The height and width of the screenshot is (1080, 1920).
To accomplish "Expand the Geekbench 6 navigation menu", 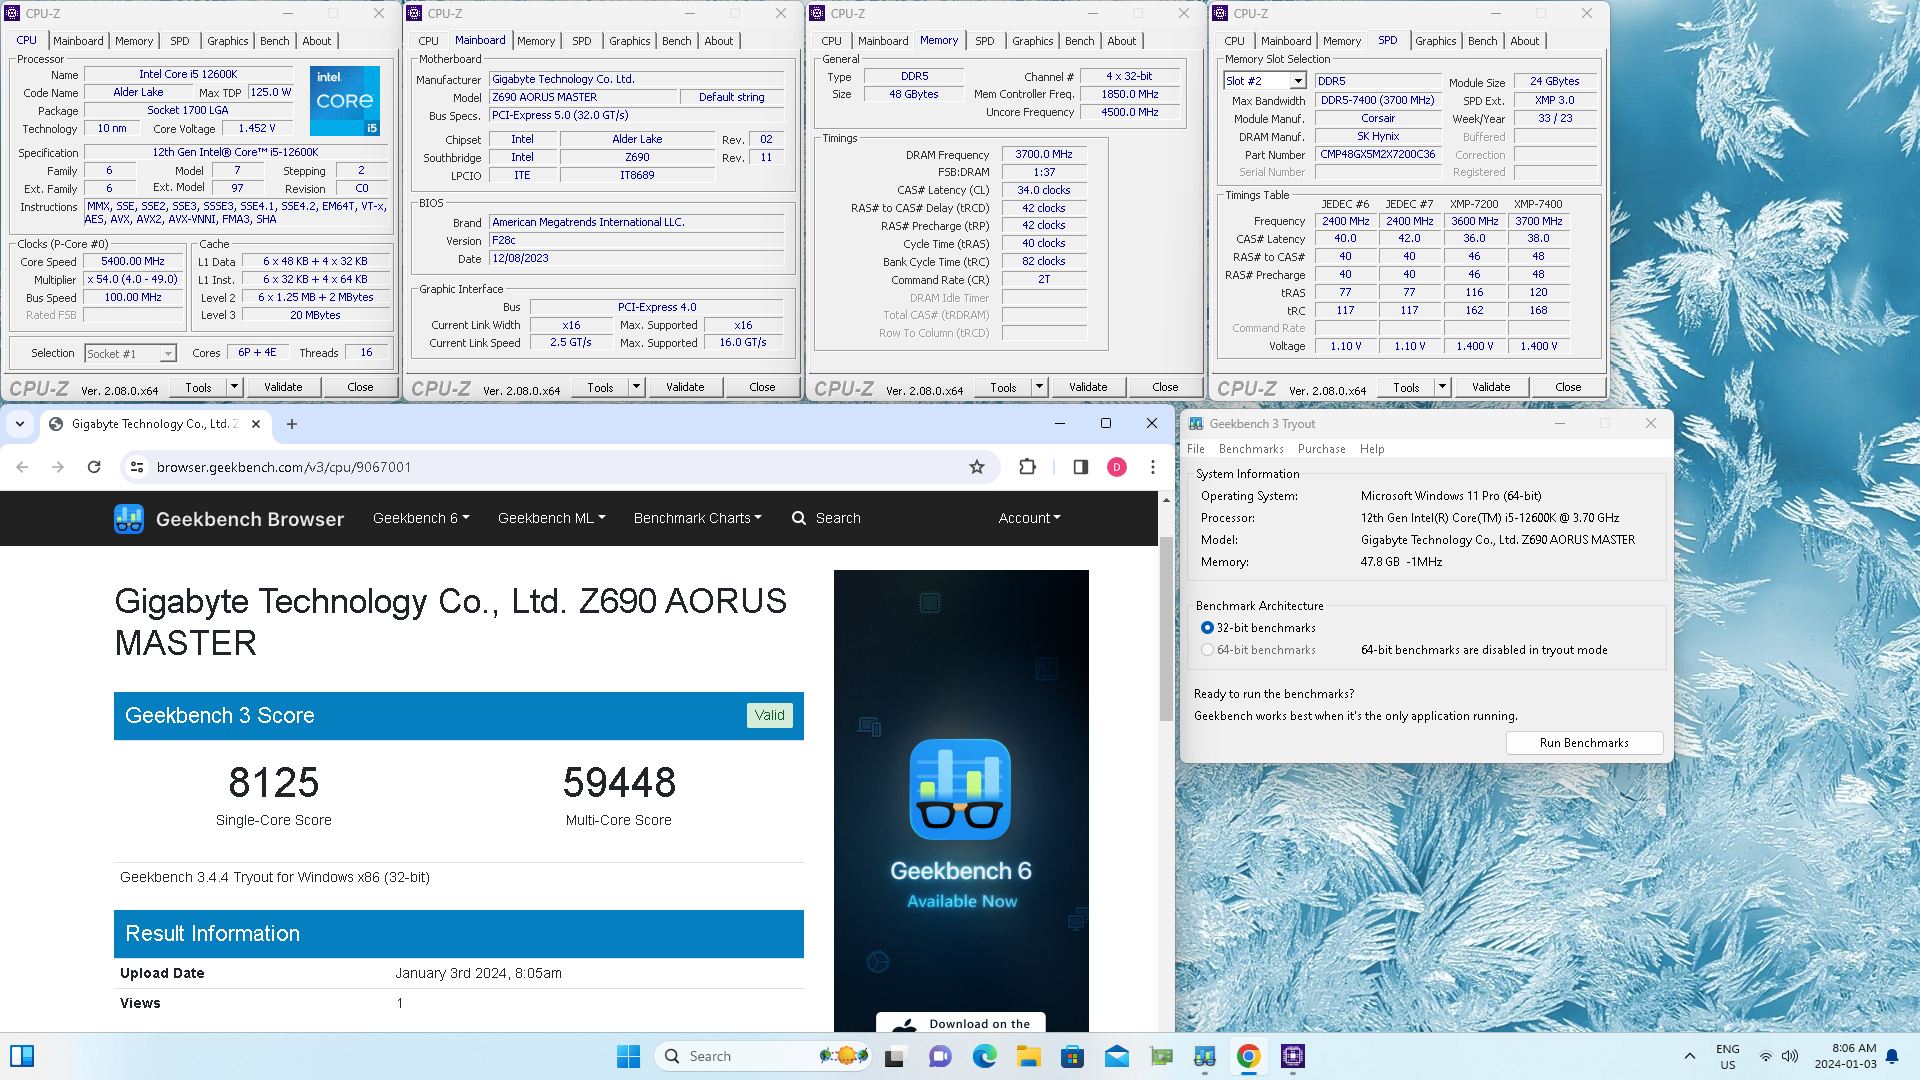I will 421,518.
